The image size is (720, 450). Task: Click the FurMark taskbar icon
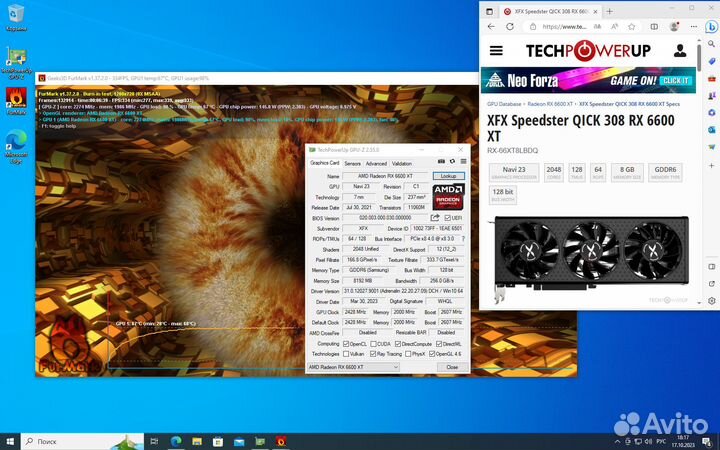[x=281, y=441]
